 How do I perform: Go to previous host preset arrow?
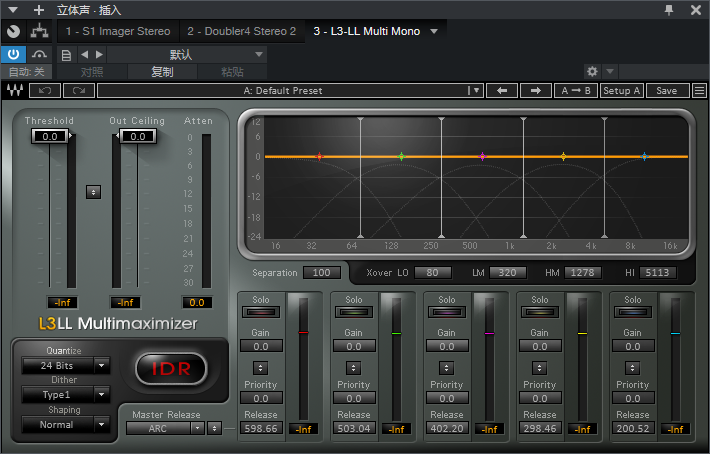[x=85, y=55]
